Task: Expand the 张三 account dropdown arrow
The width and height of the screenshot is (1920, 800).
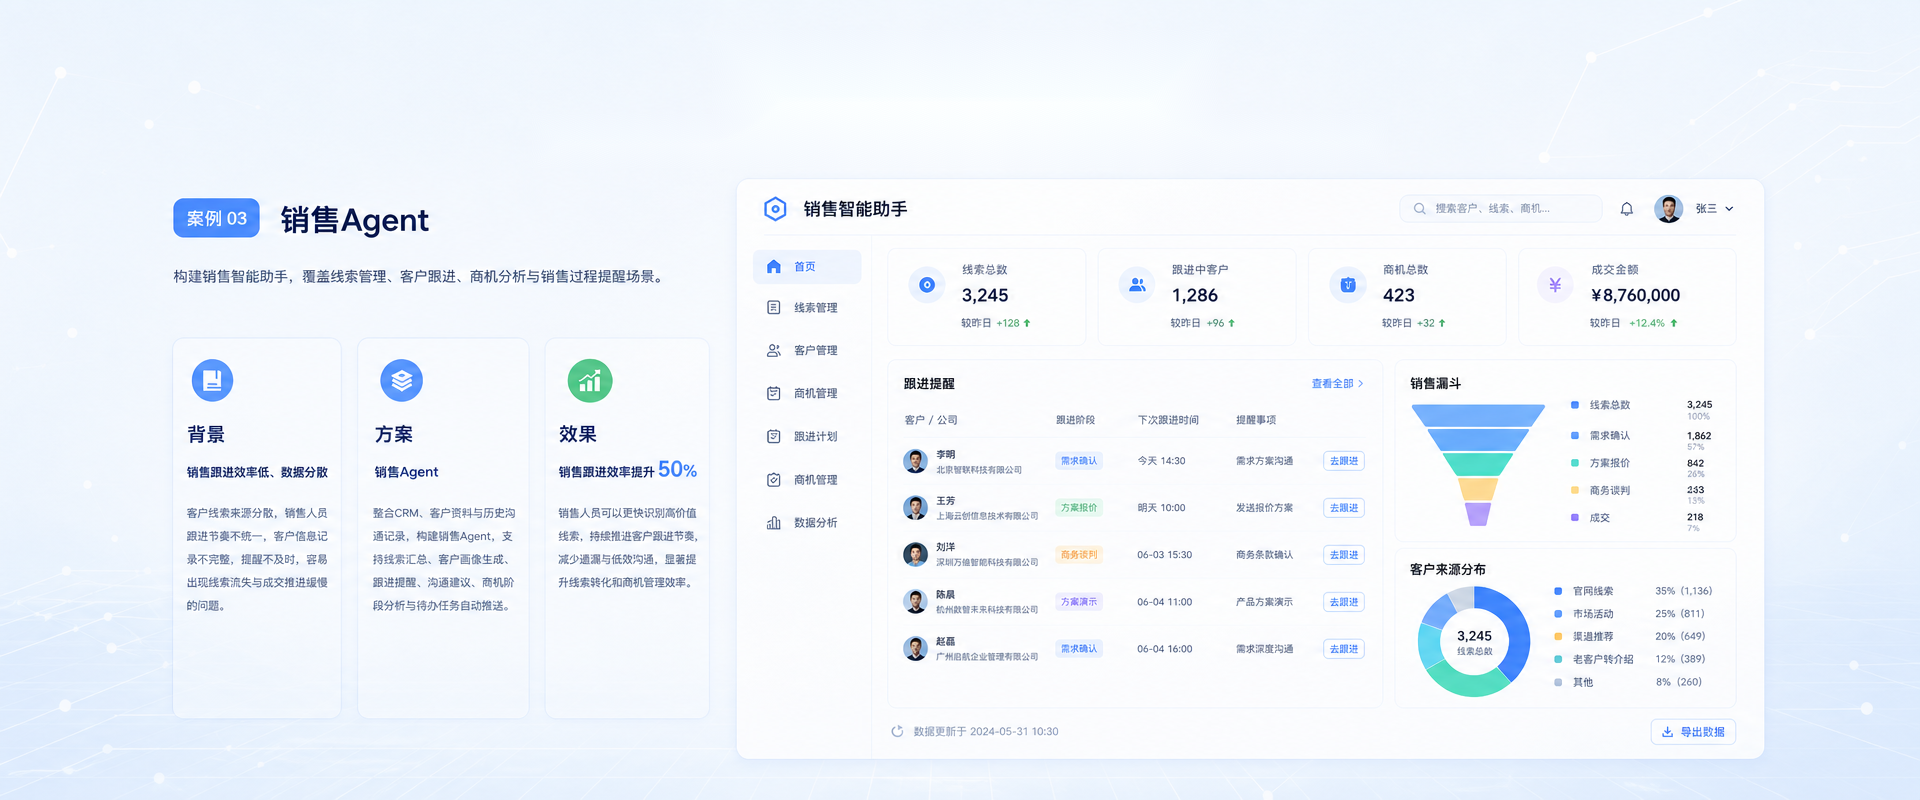Action: pyautogui.click(x=1729, y=209)
